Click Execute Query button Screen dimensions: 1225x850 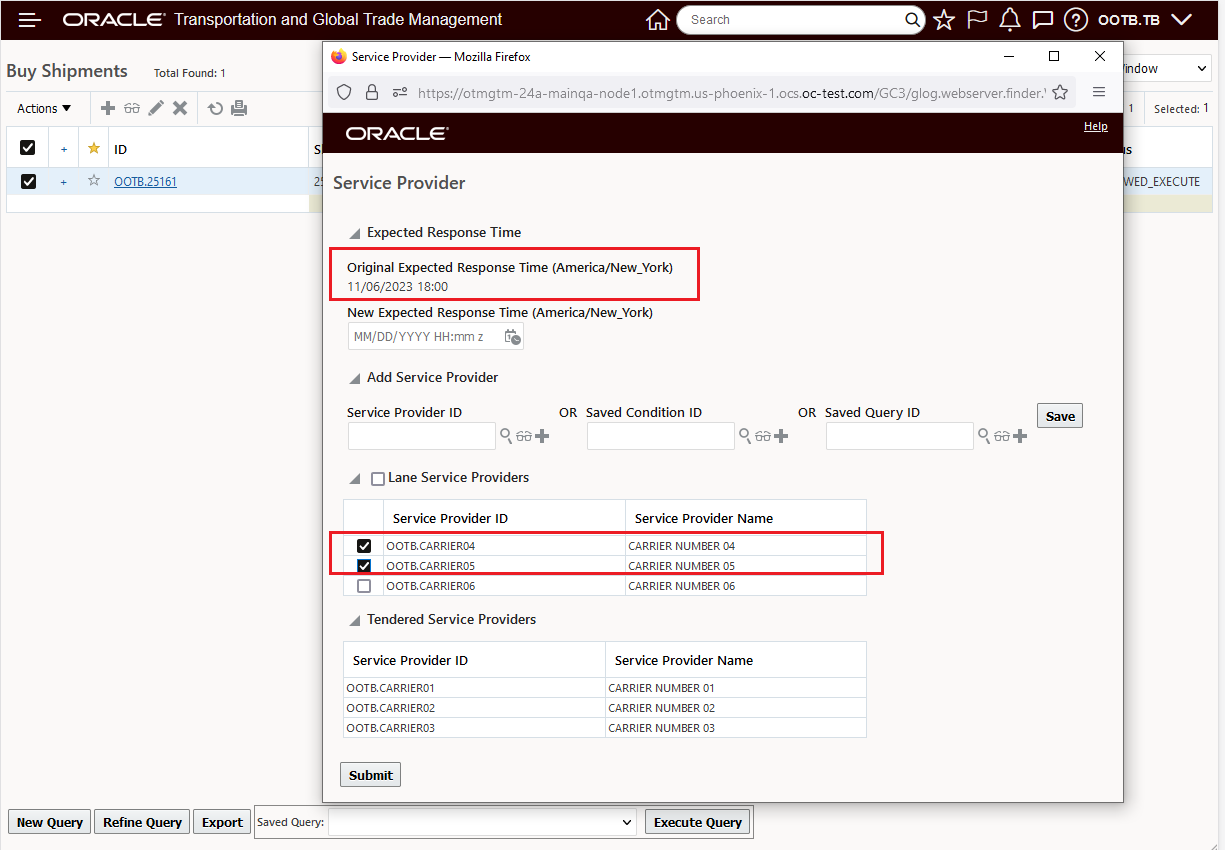698,822
